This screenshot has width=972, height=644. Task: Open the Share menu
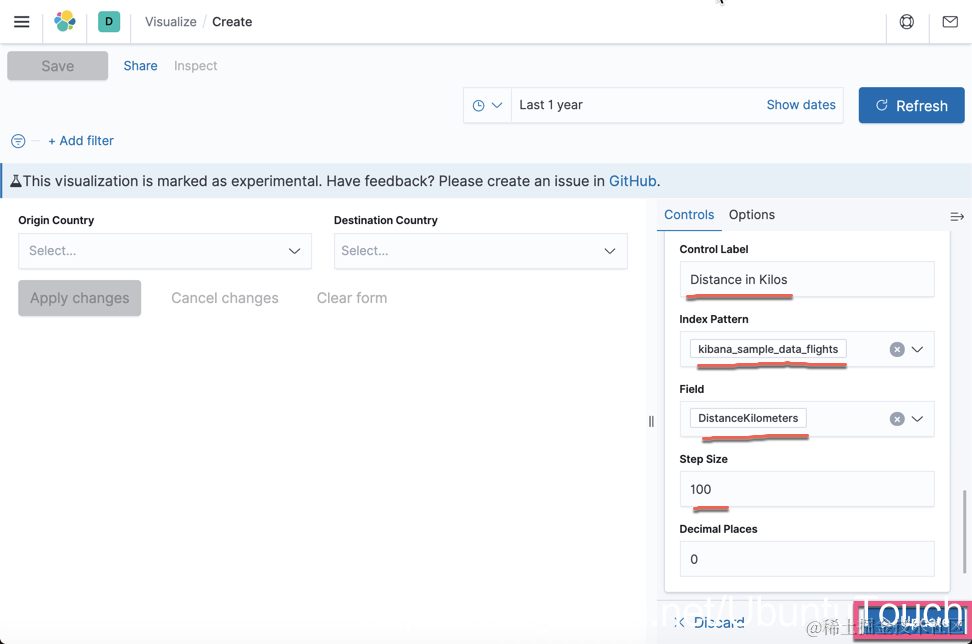140,66
